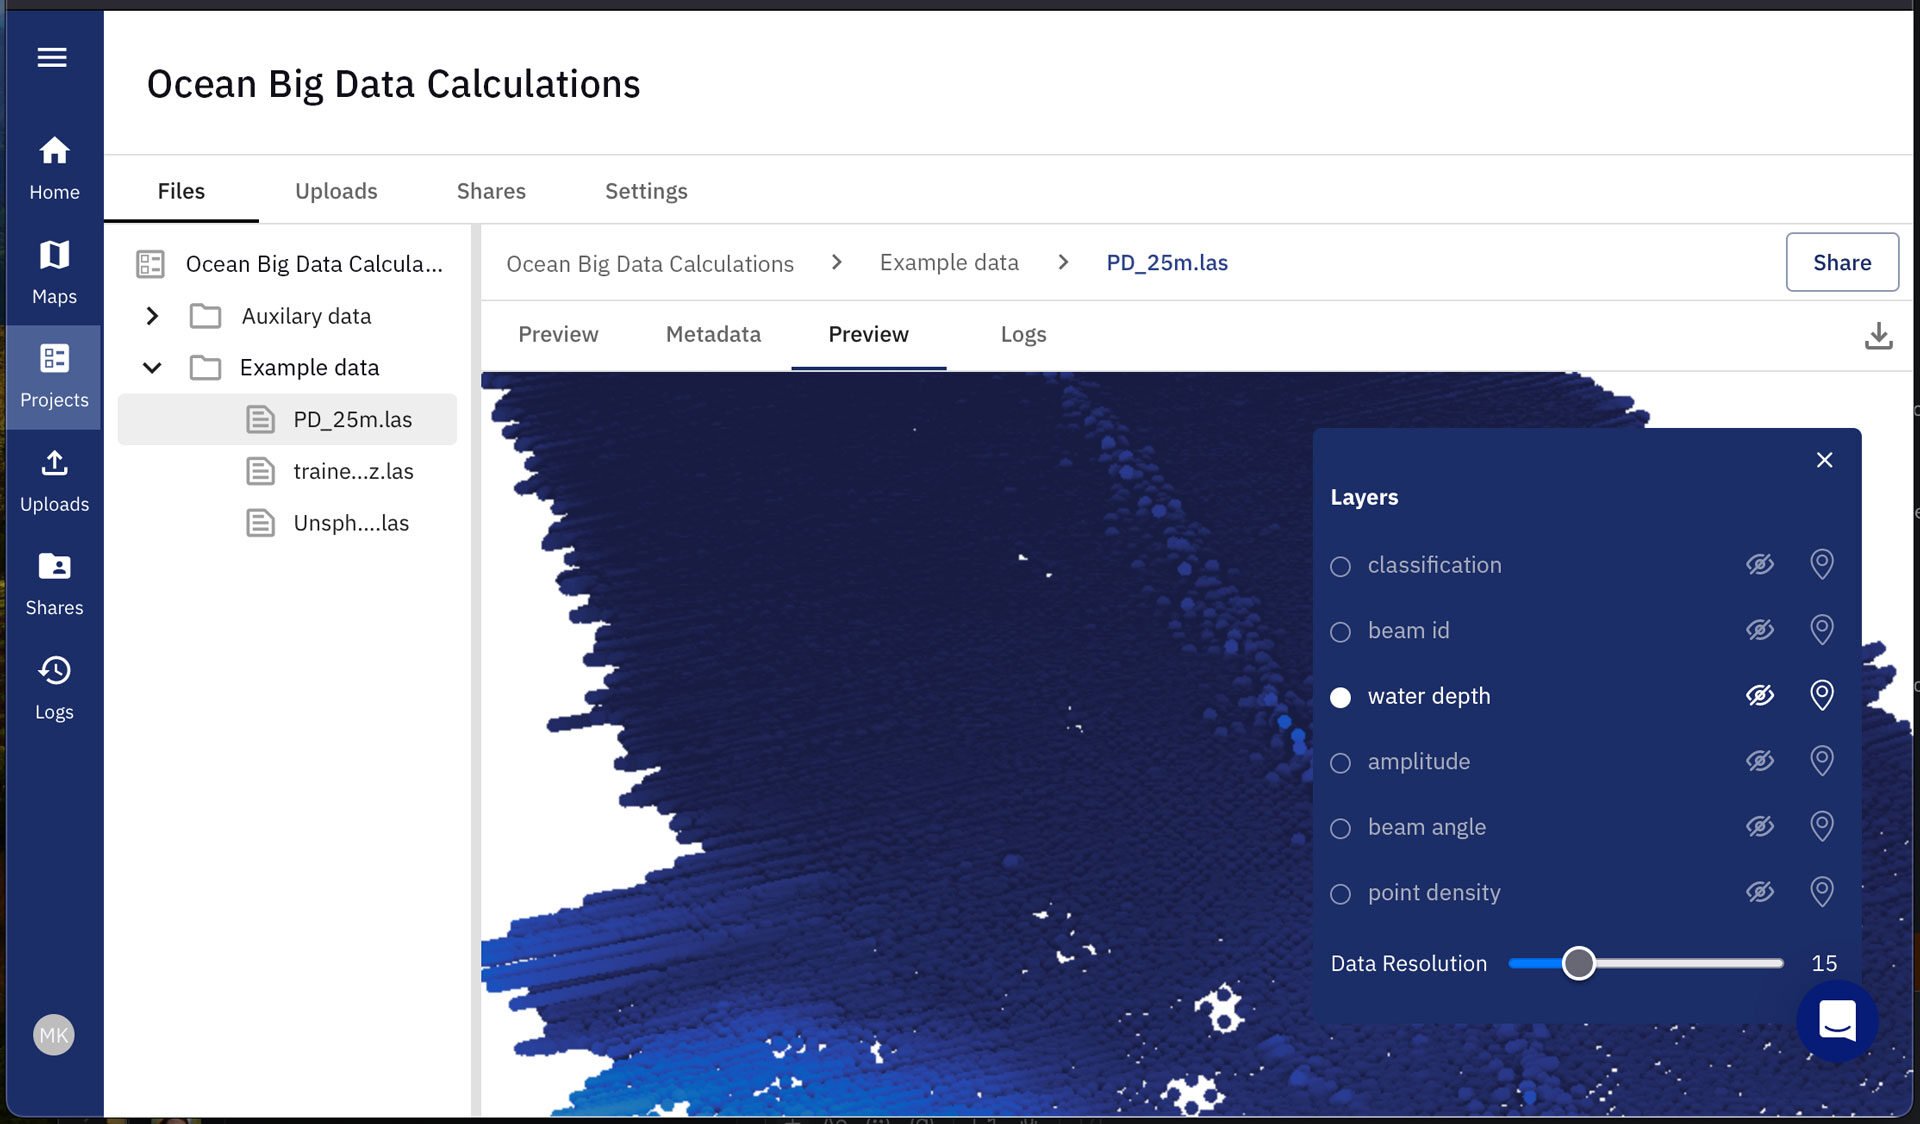Screen dimensions: 1920x1124
Task: Select the amplitude layer radio button
Action: click(1340, 762)
